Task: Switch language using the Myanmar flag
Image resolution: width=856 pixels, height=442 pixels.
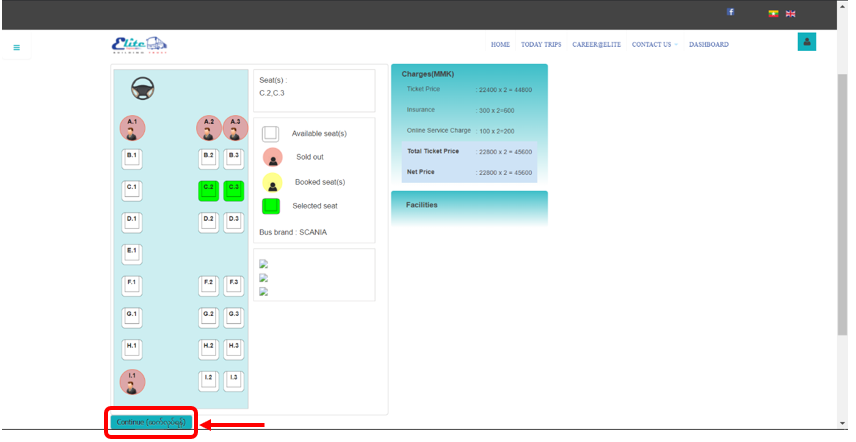Action: click(x=773, y=13)
